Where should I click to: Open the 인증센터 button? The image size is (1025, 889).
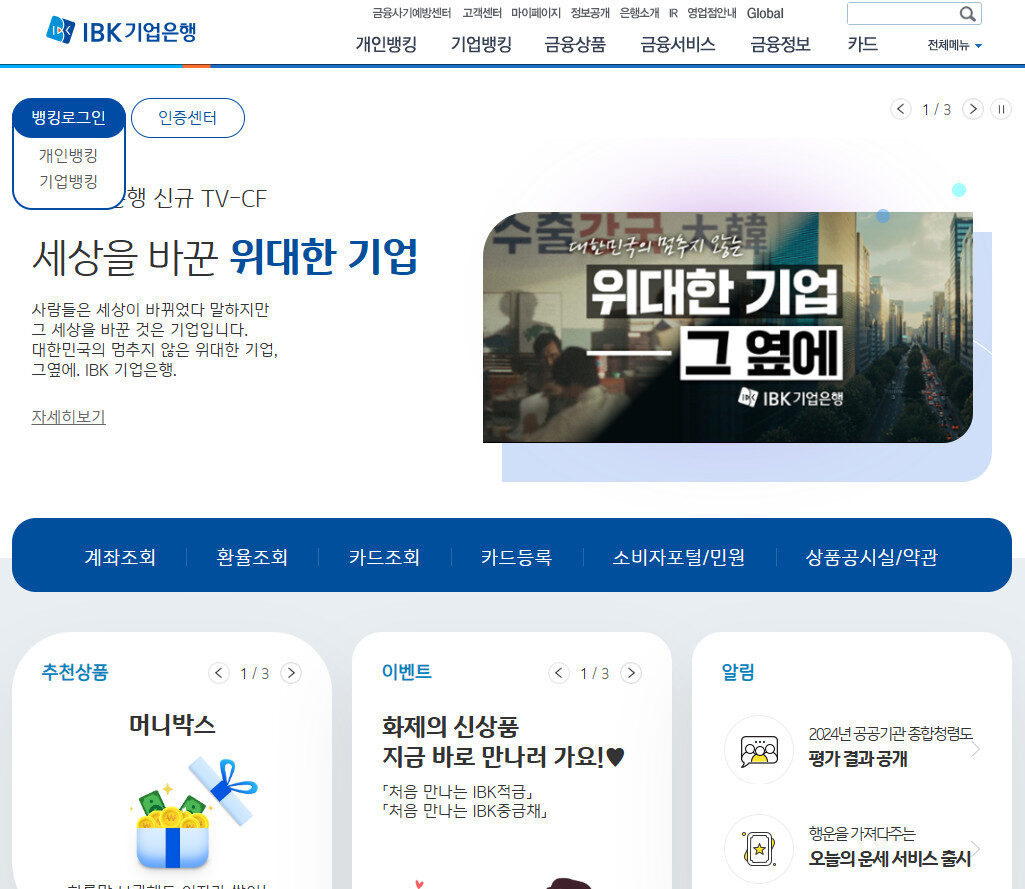[x=188, y=118]
